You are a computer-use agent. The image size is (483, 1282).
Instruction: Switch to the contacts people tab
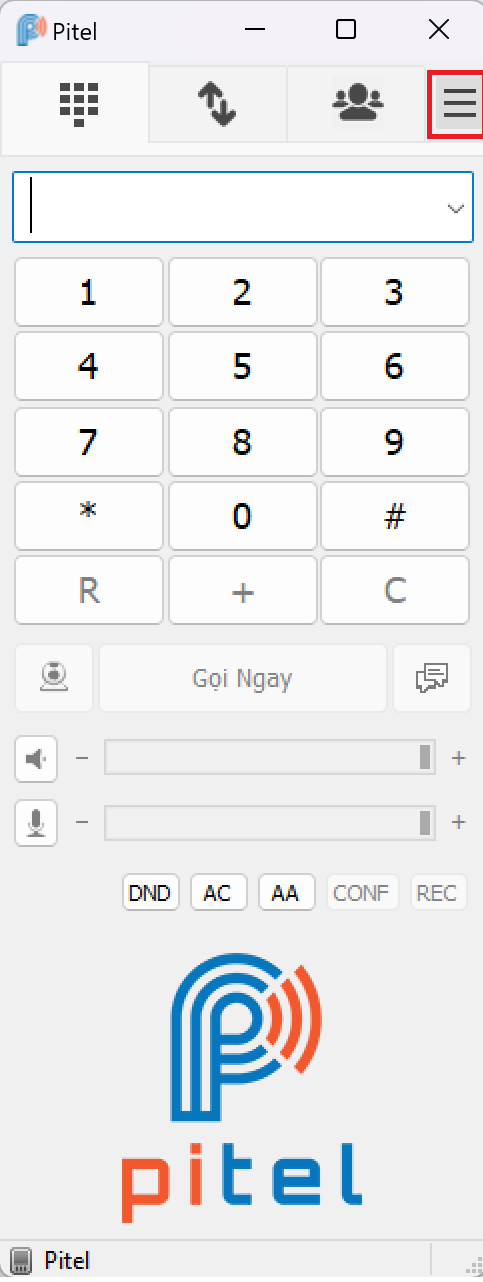point(357,103)
